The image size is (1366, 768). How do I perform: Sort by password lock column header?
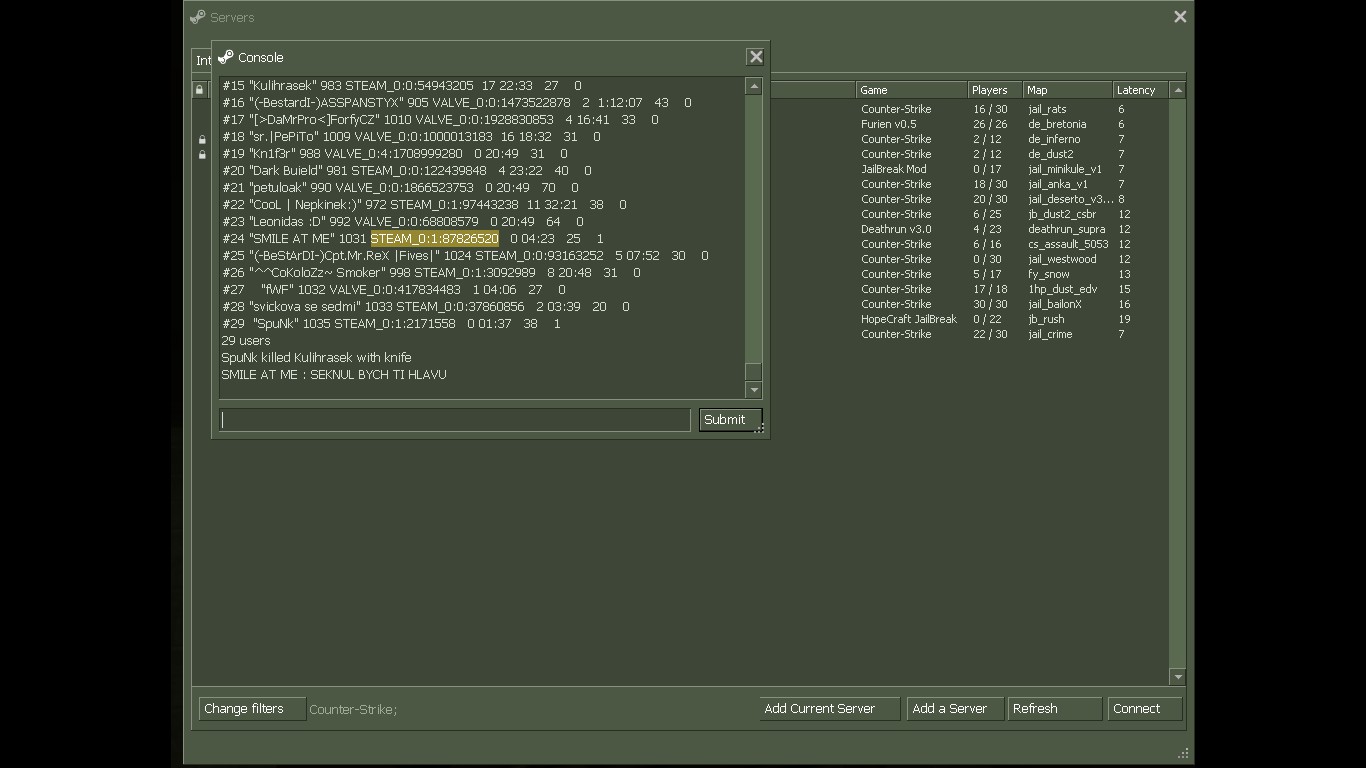click(200, 90)
